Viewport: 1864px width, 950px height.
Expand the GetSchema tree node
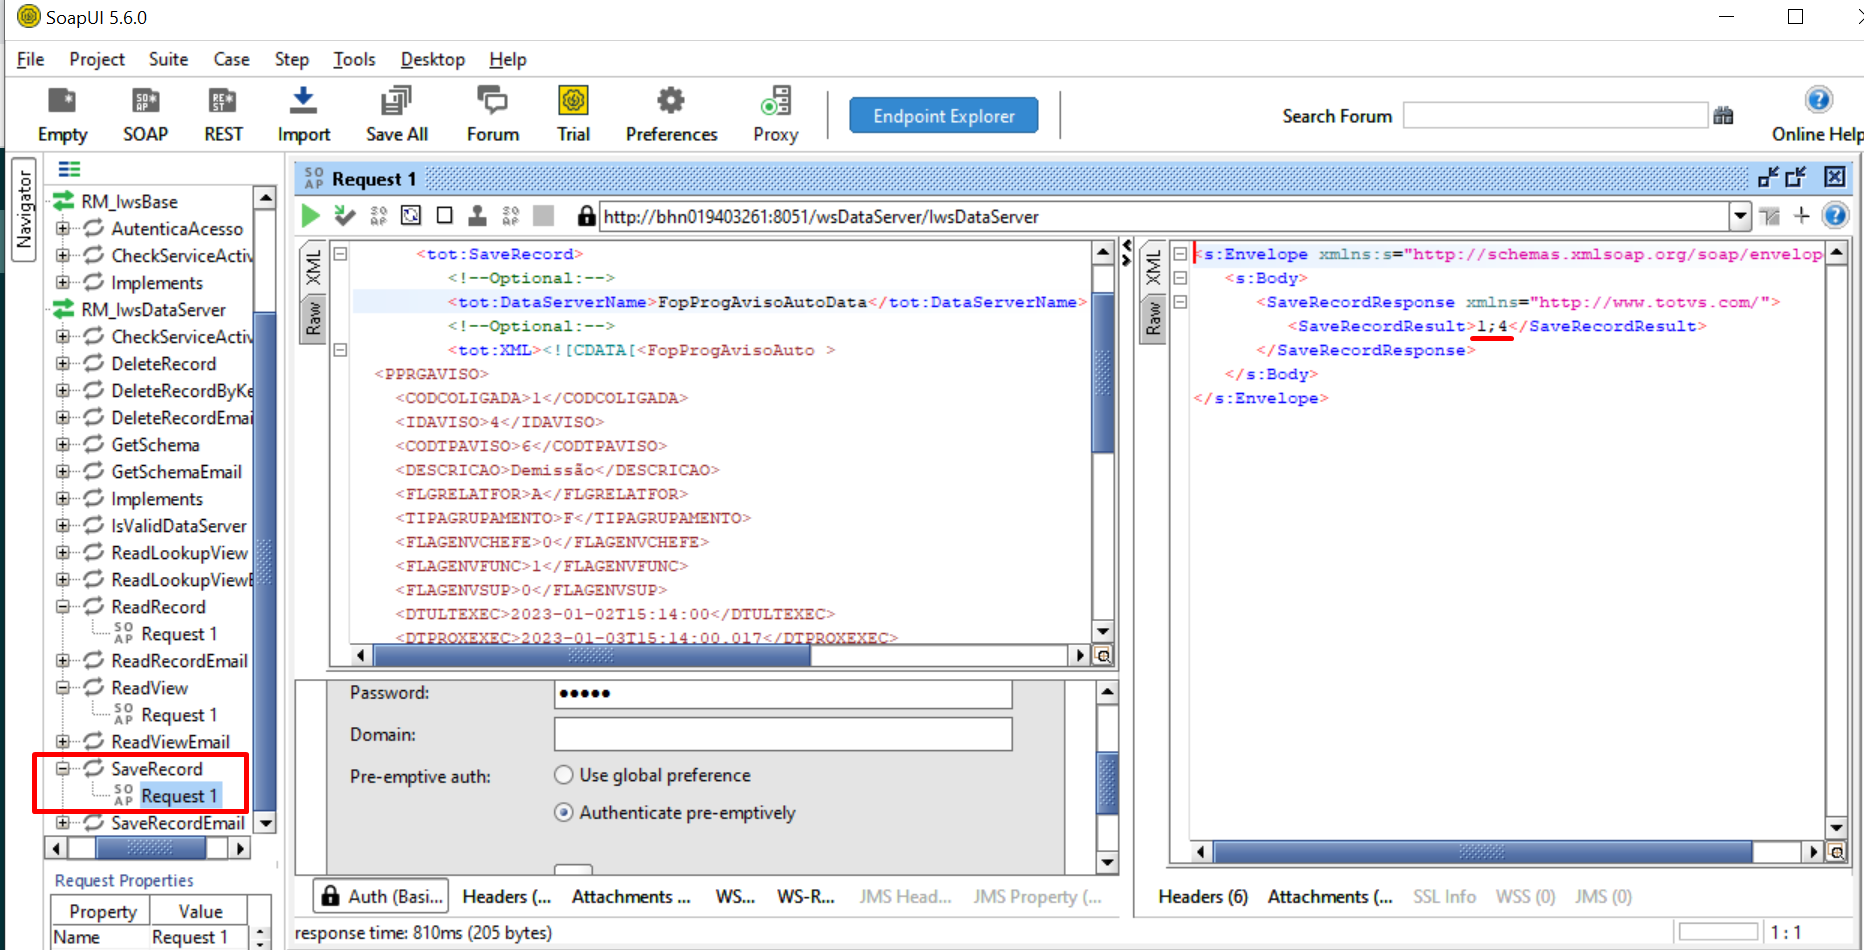point(63,444)
